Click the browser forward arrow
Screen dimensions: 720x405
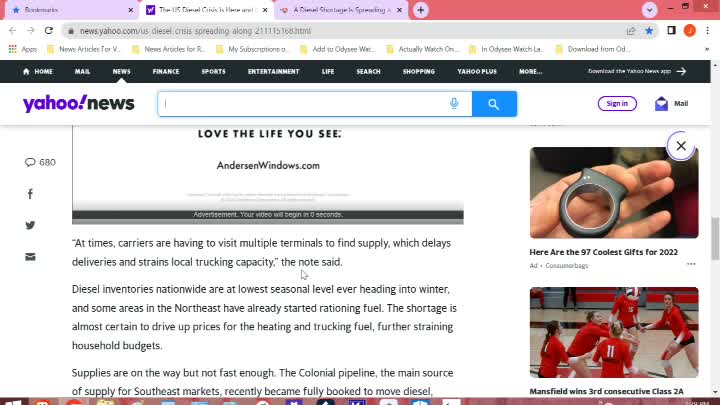pyautogui.click(x=30, y=31)
